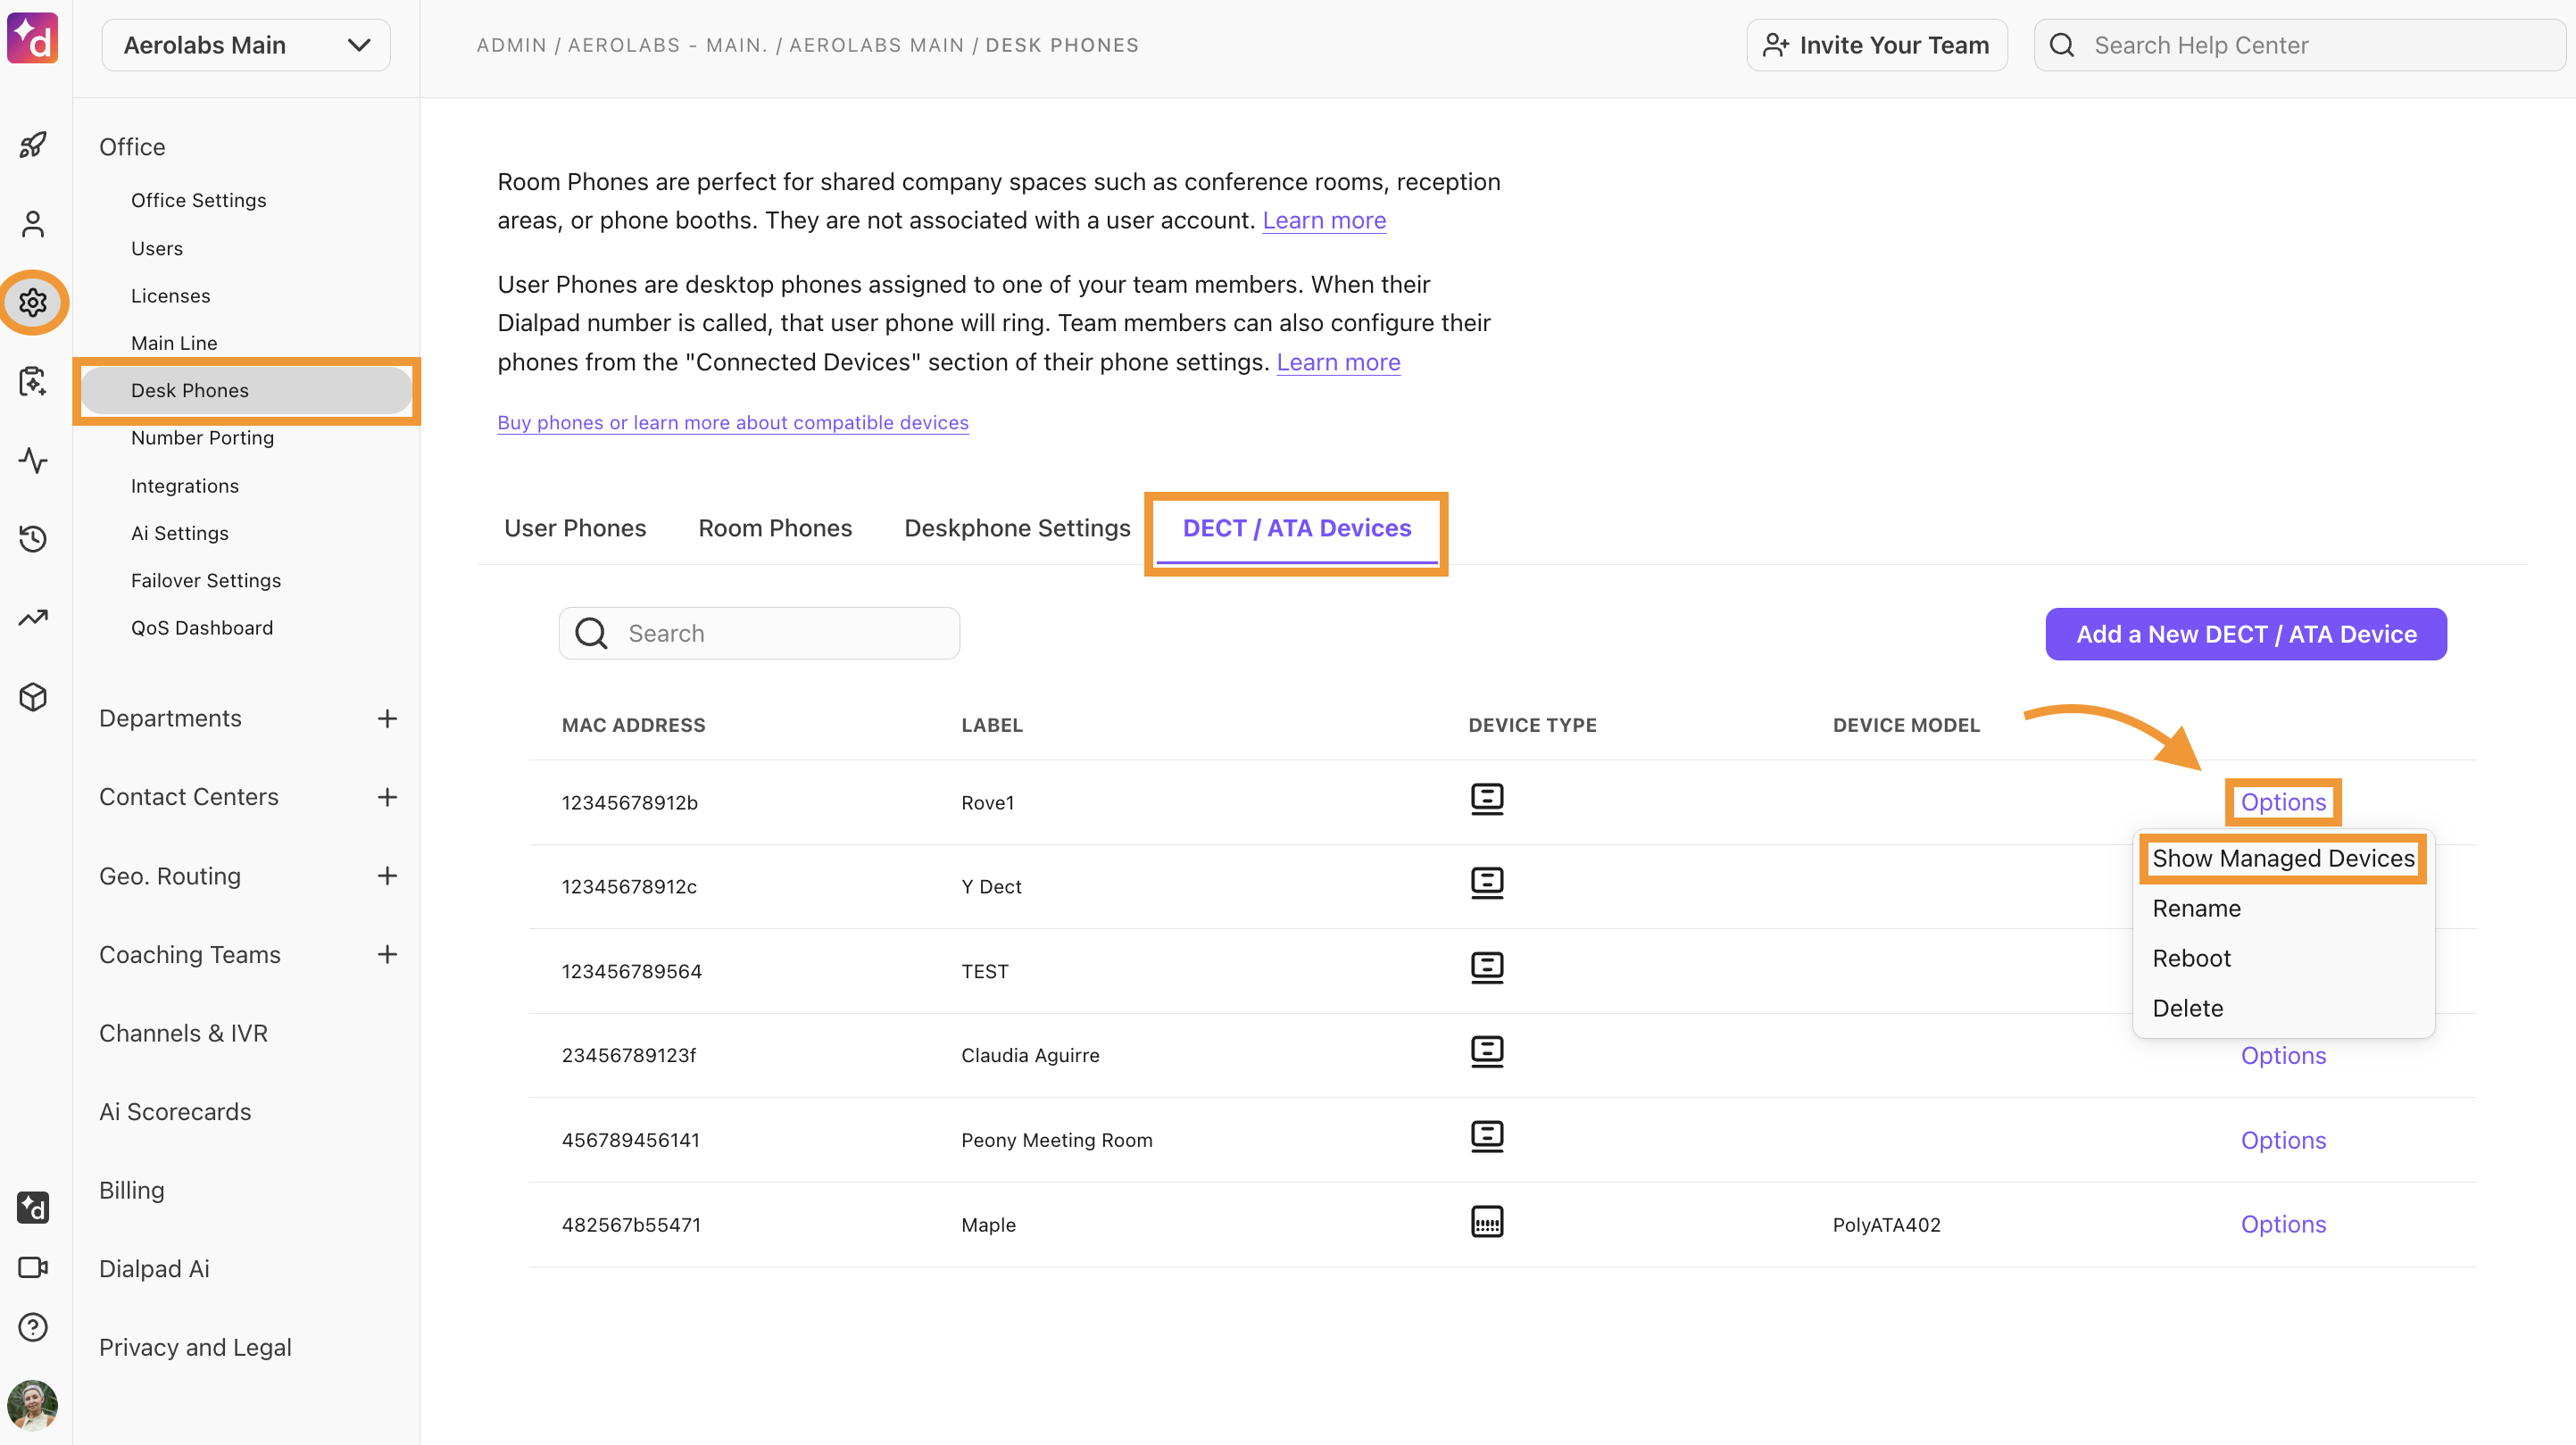Click the ATA device icon for Maple

[1487, 1221]
